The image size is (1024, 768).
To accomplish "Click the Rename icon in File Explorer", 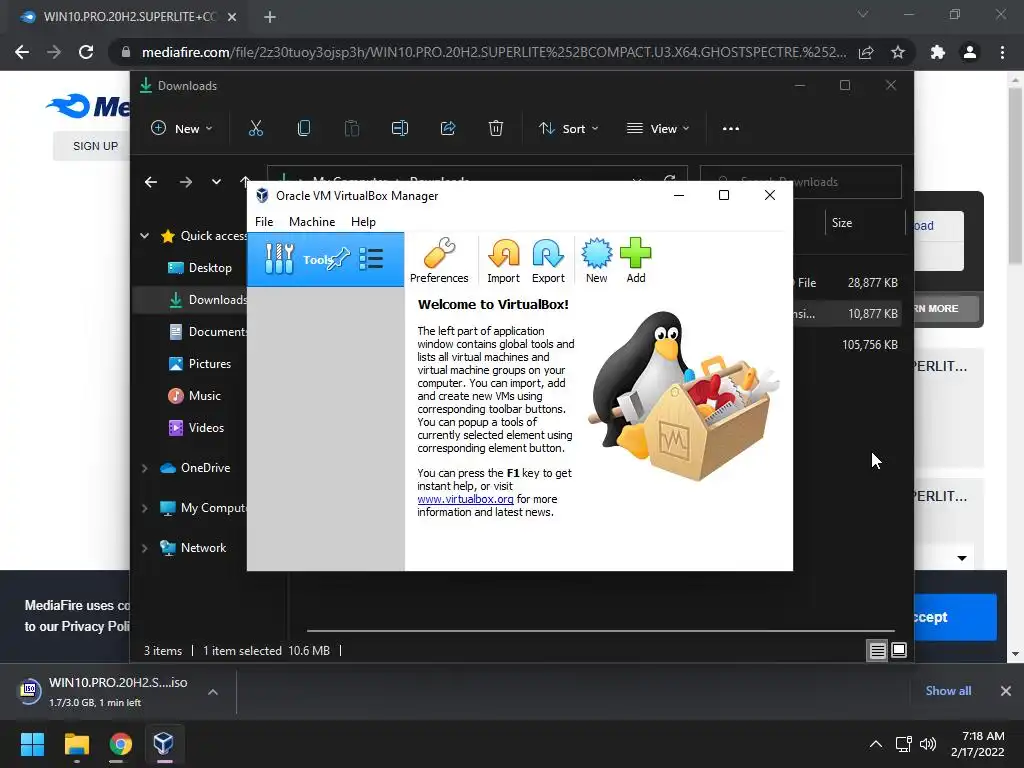I will tap(400, 129).
